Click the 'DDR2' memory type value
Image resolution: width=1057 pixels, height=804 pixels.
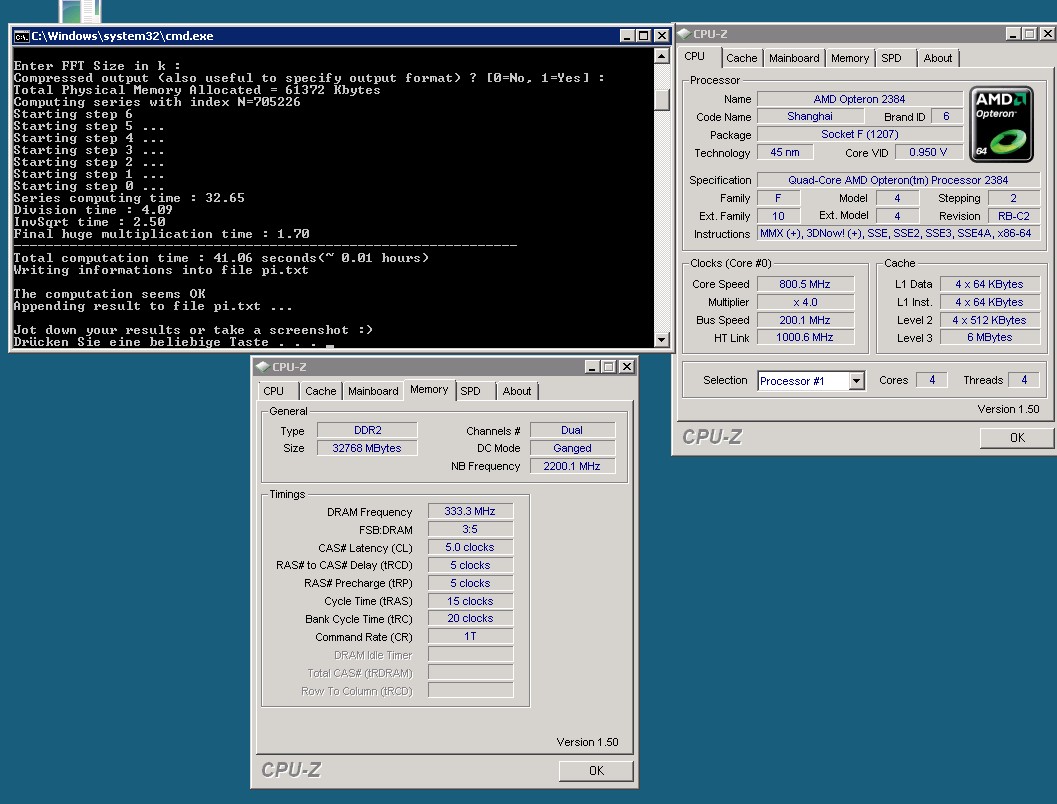pos(367,430)
